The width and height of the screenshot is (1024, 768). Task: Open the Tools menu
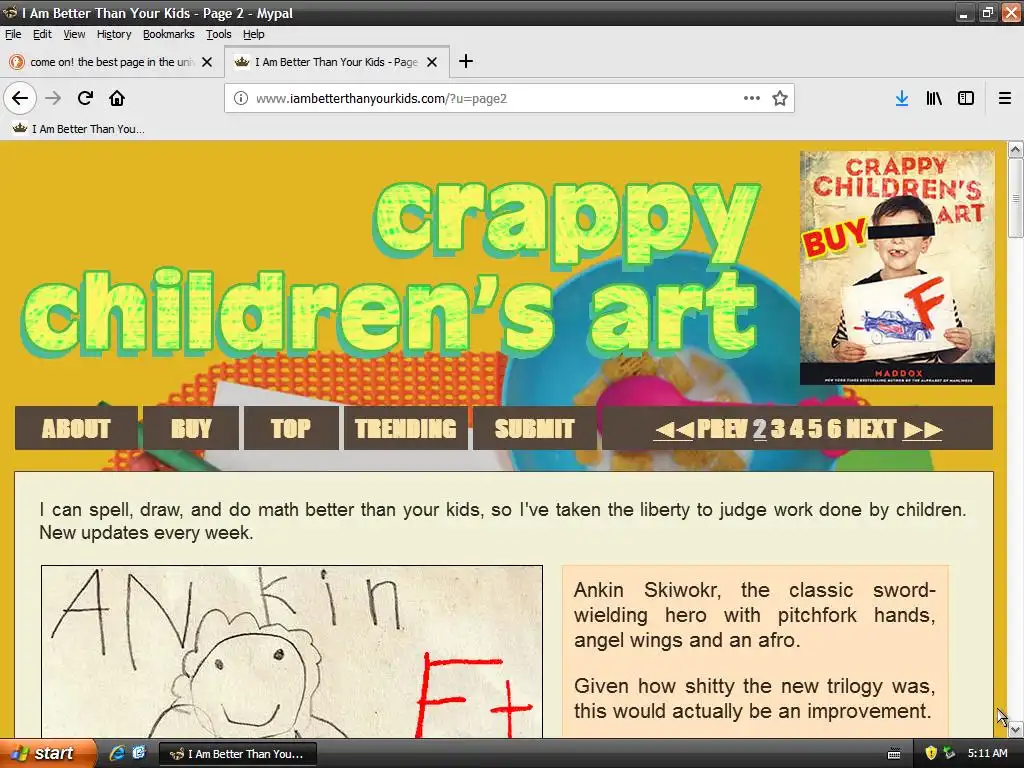click(x=219, y=34)
